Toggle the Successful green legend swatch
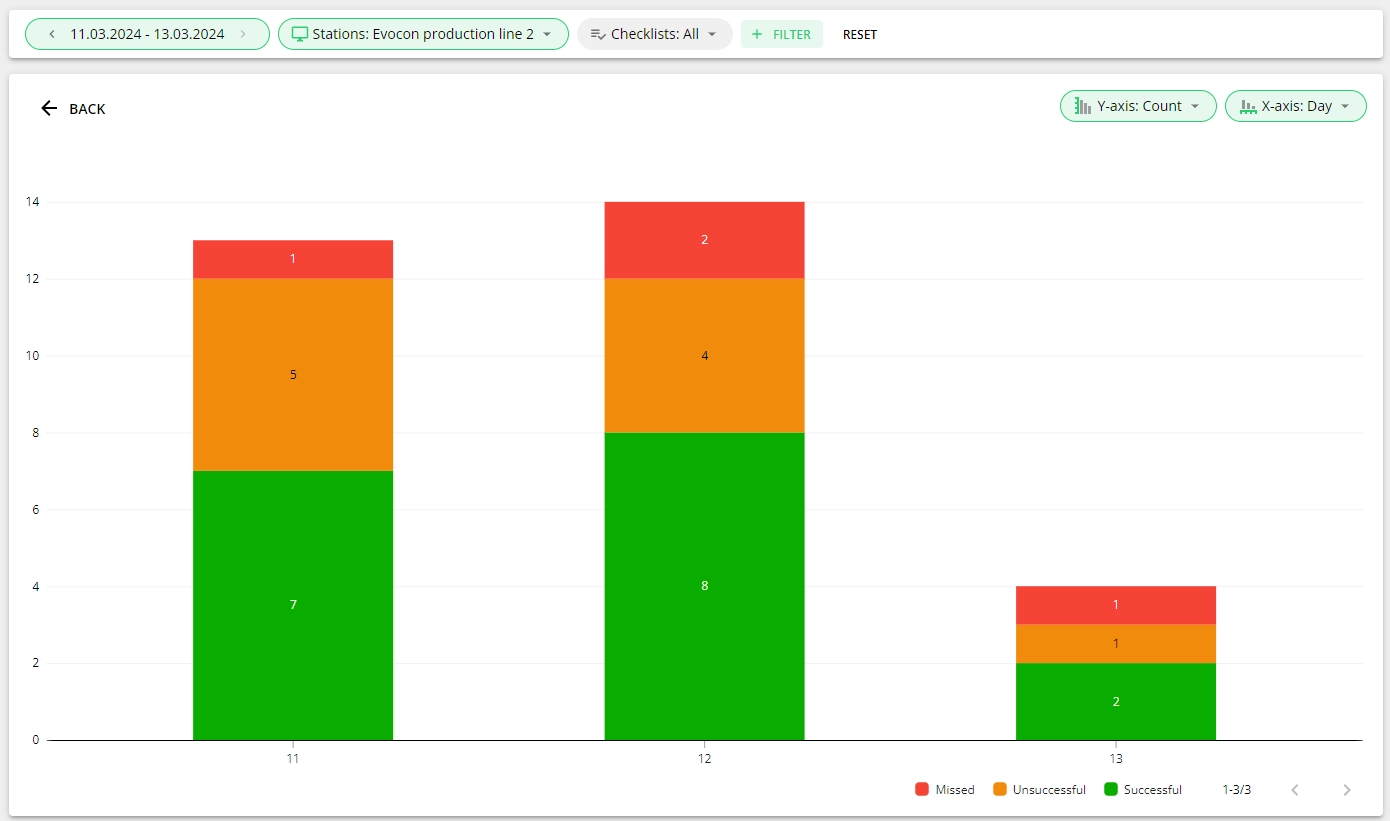The image size is (1390, 821). pyautogui.click(x=1111, y=790)
